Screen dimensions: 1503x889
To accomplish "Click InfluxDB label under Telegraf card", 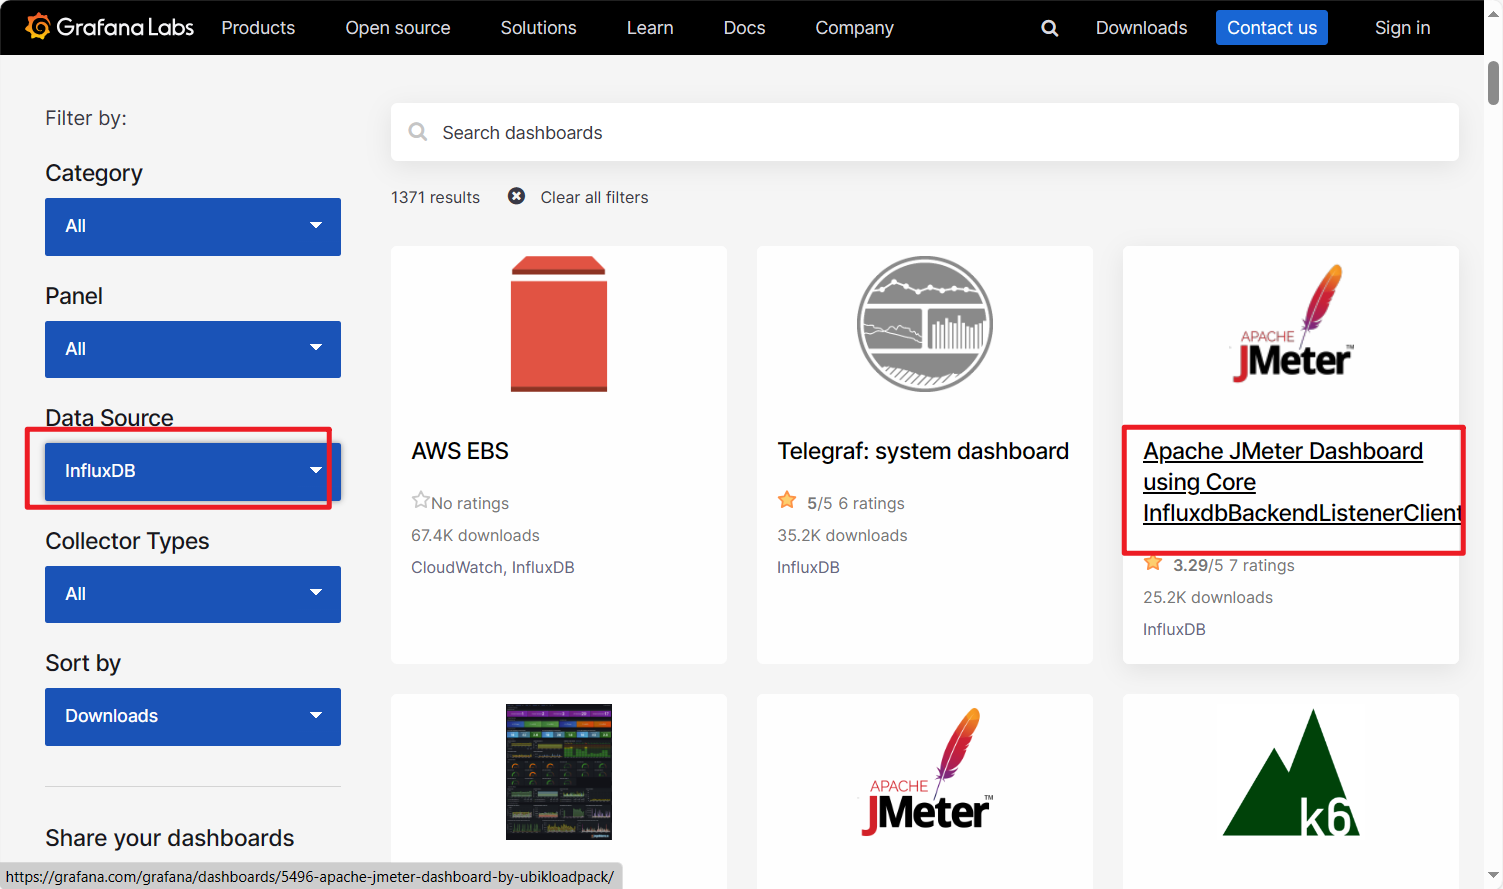I will coord(808,567).
